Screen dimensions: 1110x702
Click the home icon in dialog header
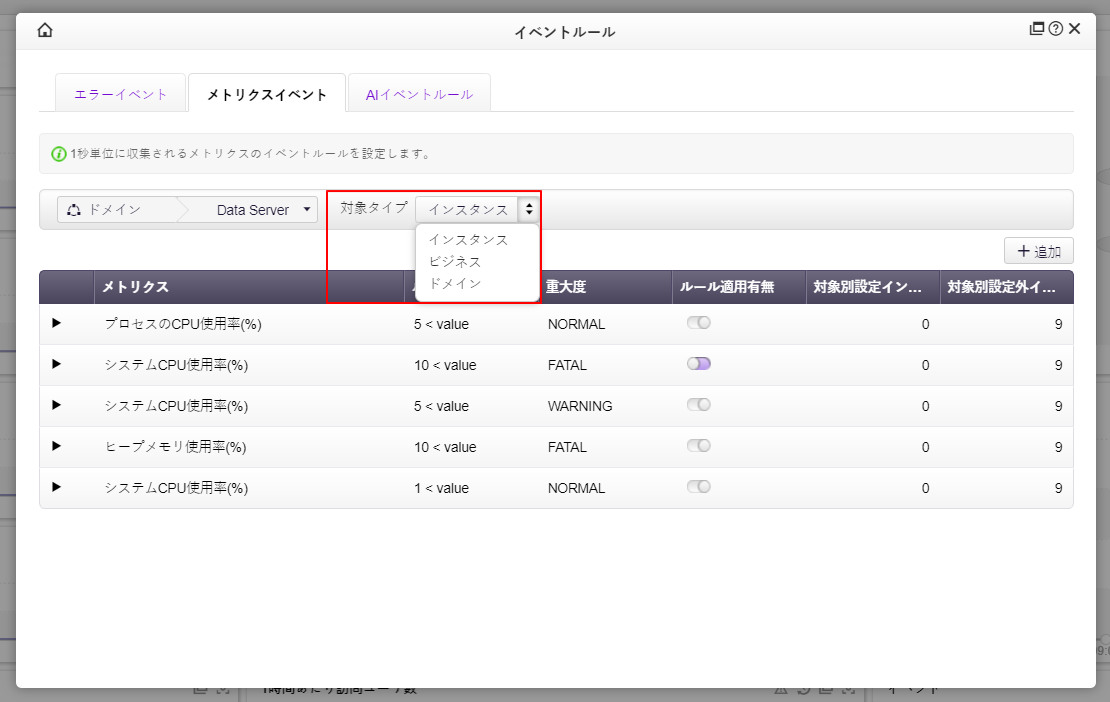point(44,30)
